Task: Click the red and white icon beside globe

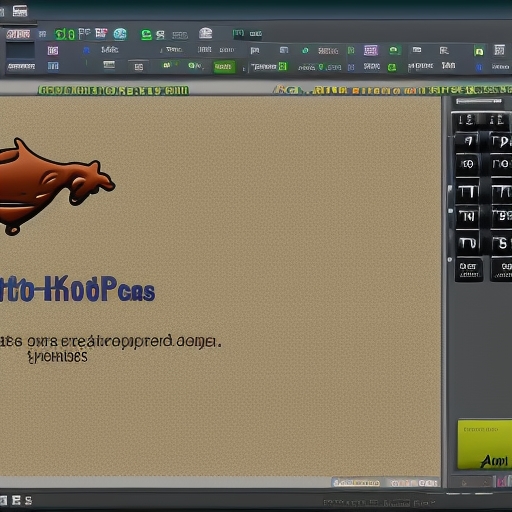Action: pos(101,33)
